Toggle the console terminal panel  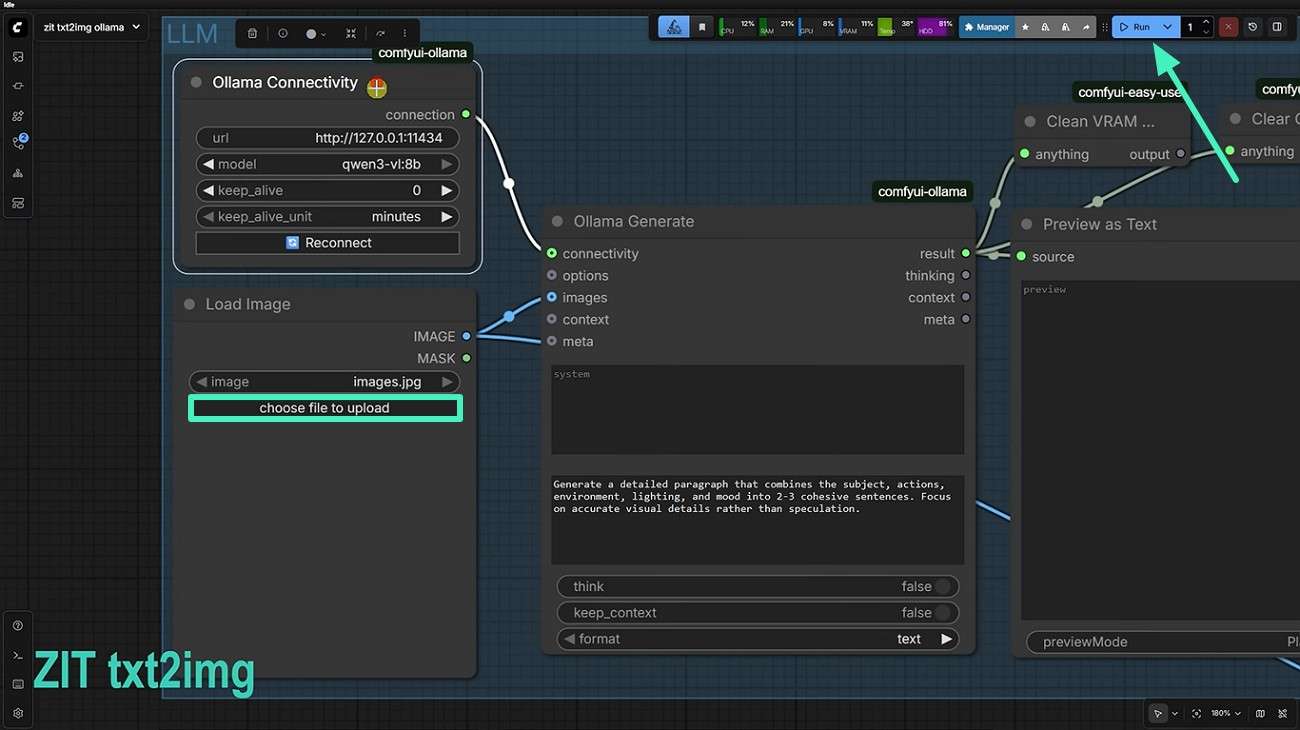18,655
